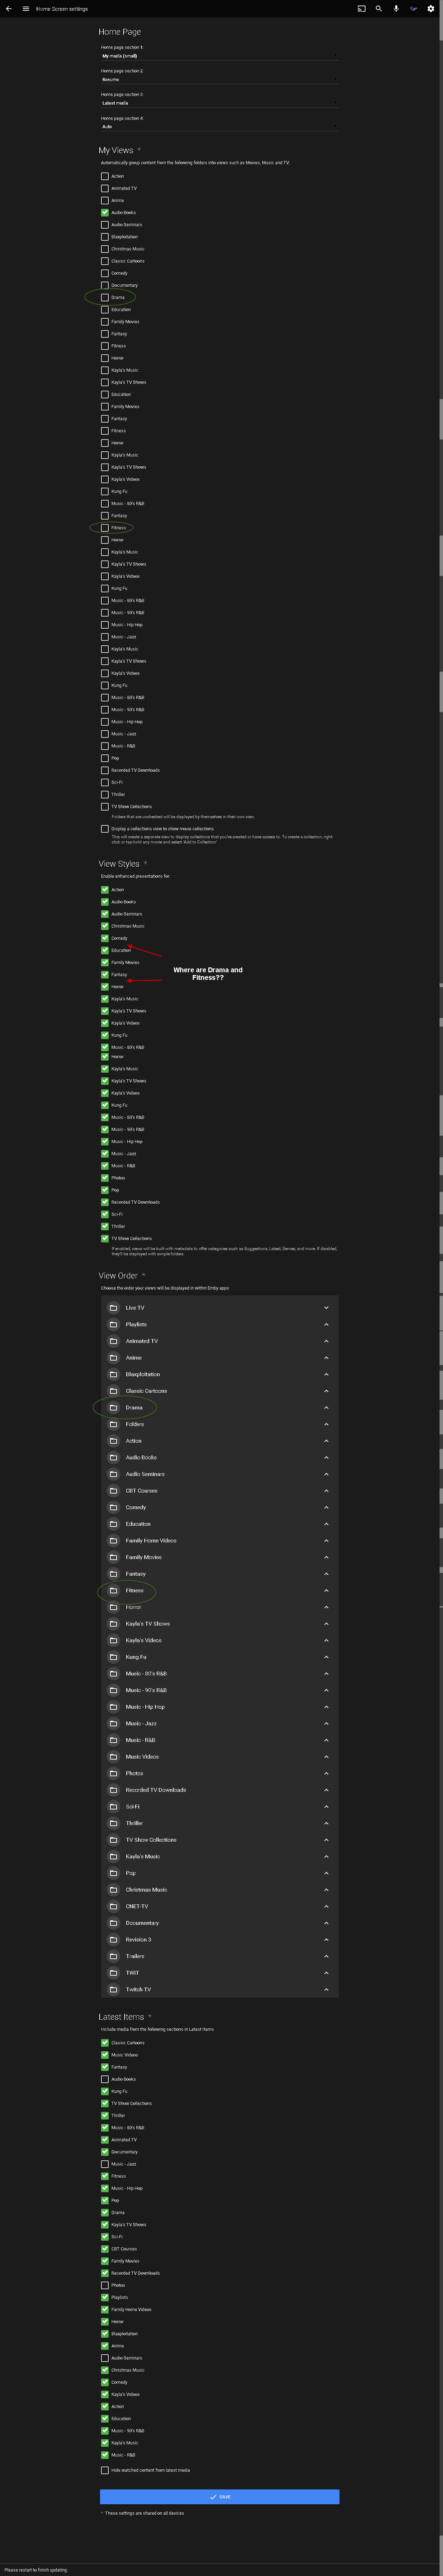This screenshot has height=2576, width=443.
Task: Click folder icon of Live TV row
Action: (113, 1308)
